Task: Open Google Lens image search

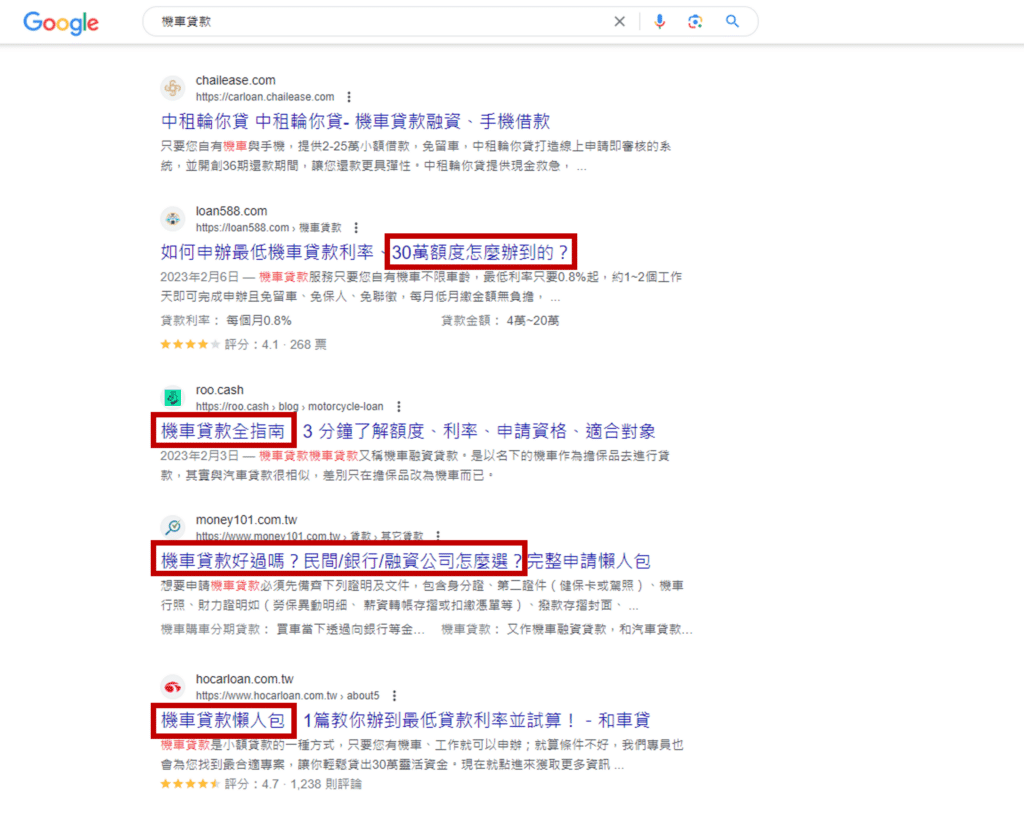Action: click(695, 22)
